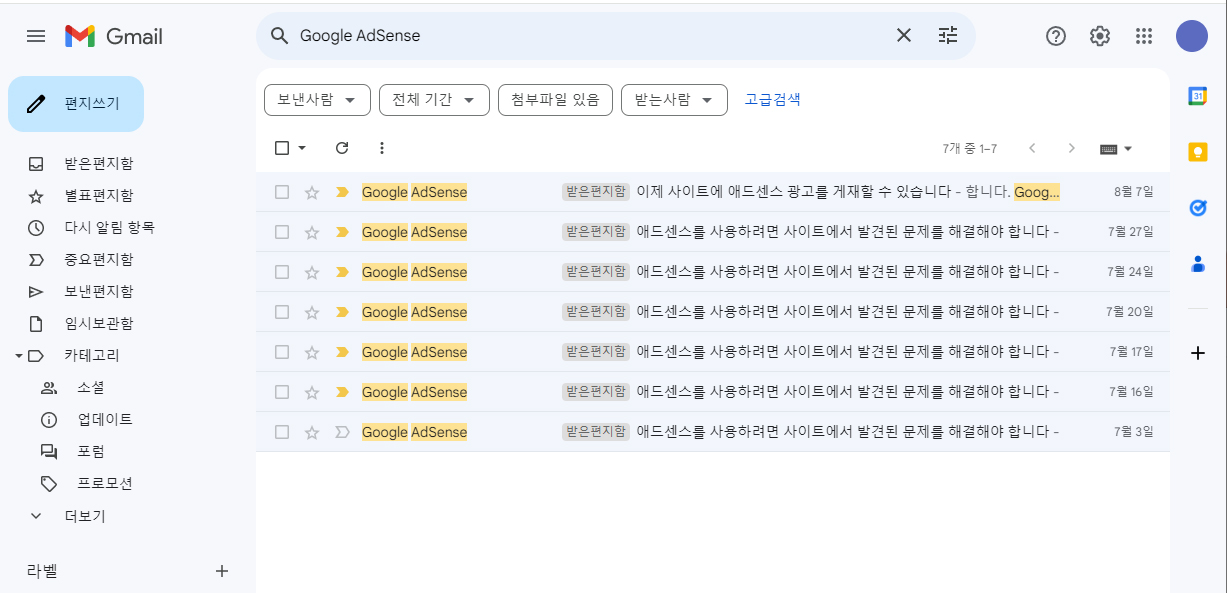This screenshot has height=593, width=1227.
Task: Check the box for 7월 24일 email
Action: tap(282, 272)
